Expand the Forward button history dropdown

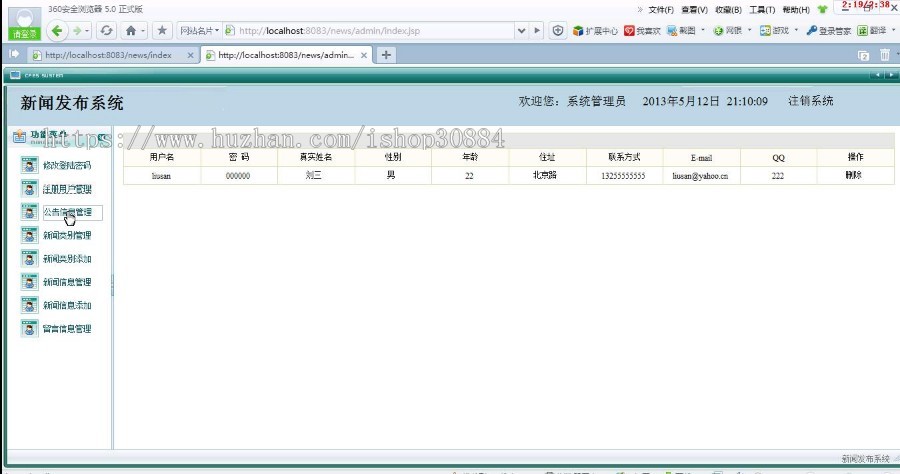pos(88,30)
